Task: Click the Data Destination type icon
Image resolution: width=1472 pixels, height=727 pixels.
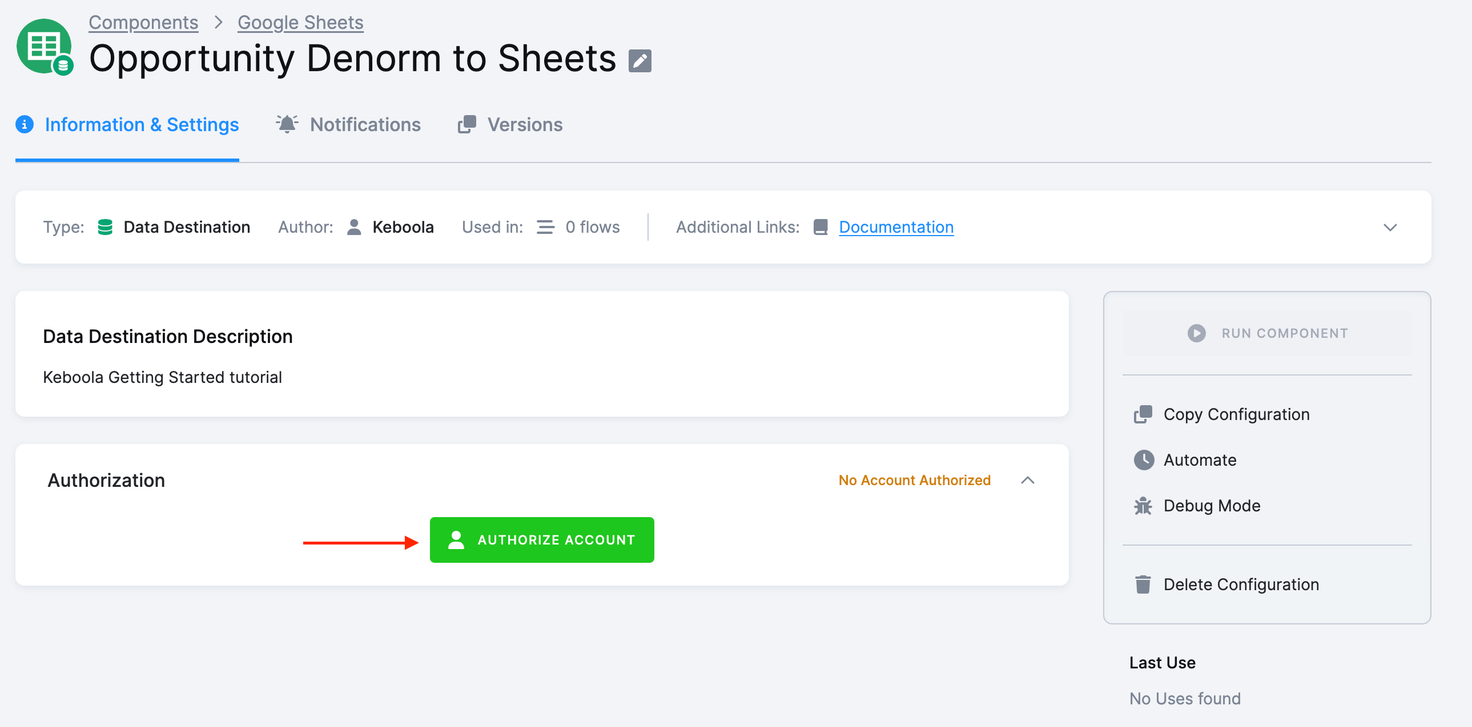Action: click(105, 227)
